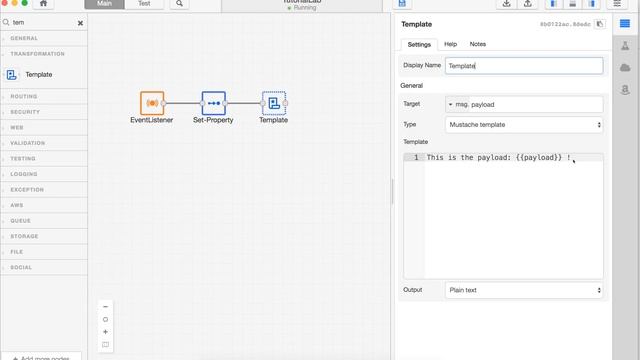This screenshot has height=360, width=640.
Task: Select the Set-Property node on the canvas
Action: tap(213, 103)
